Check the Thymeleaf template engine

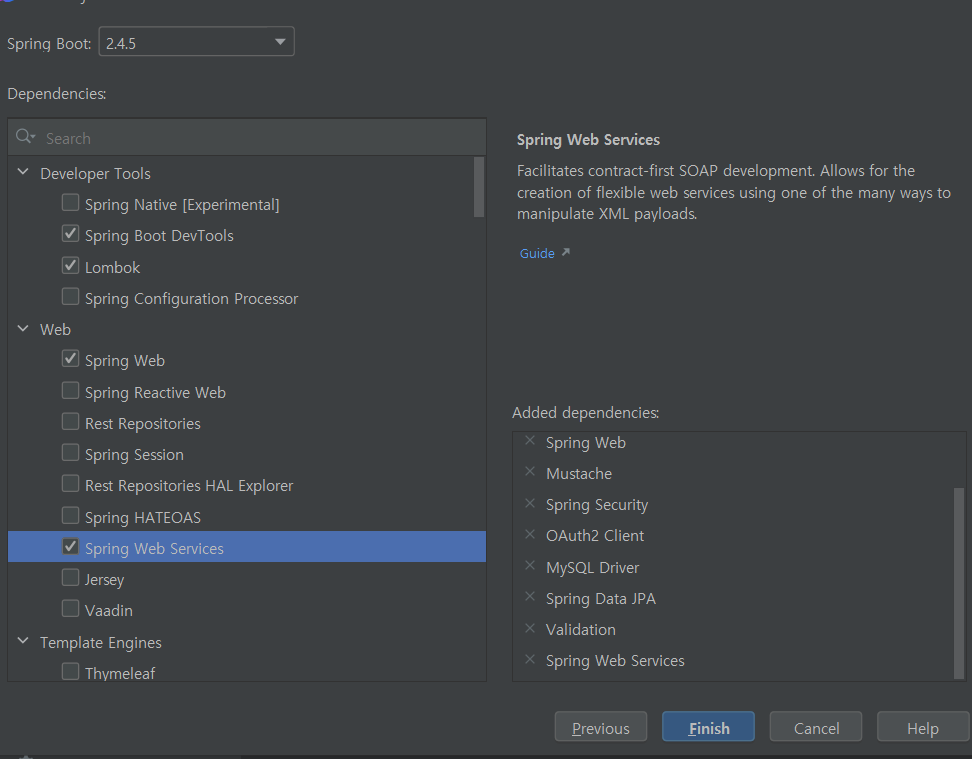(71, 672)
